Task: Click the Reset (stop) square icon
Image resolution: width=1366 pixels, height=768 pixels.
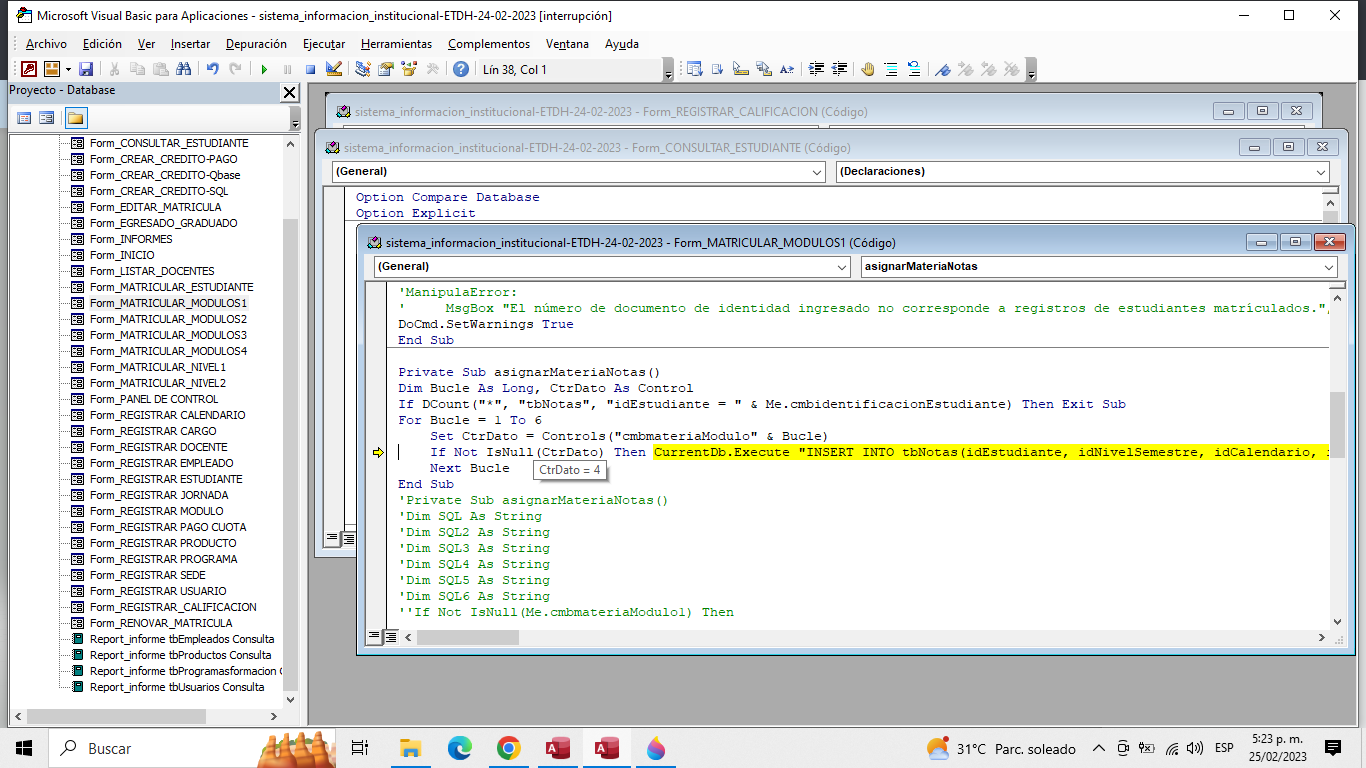Action: (310, 69)
